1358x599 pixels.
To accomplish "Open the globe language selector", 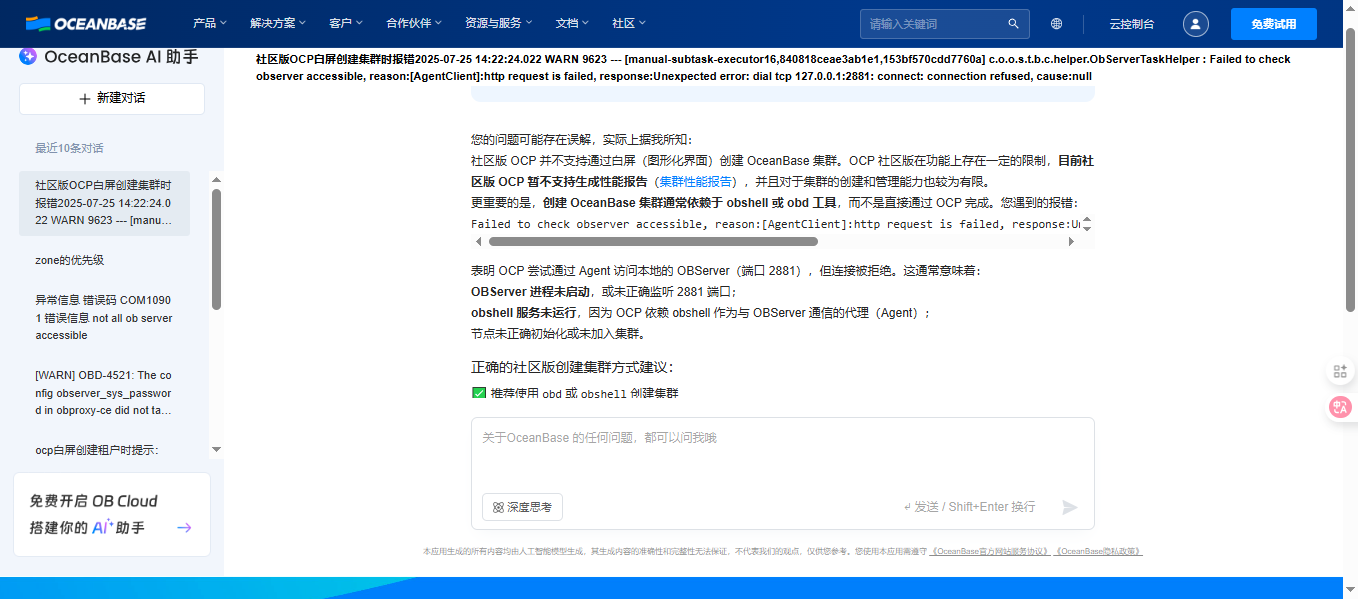I will 1057,23.
